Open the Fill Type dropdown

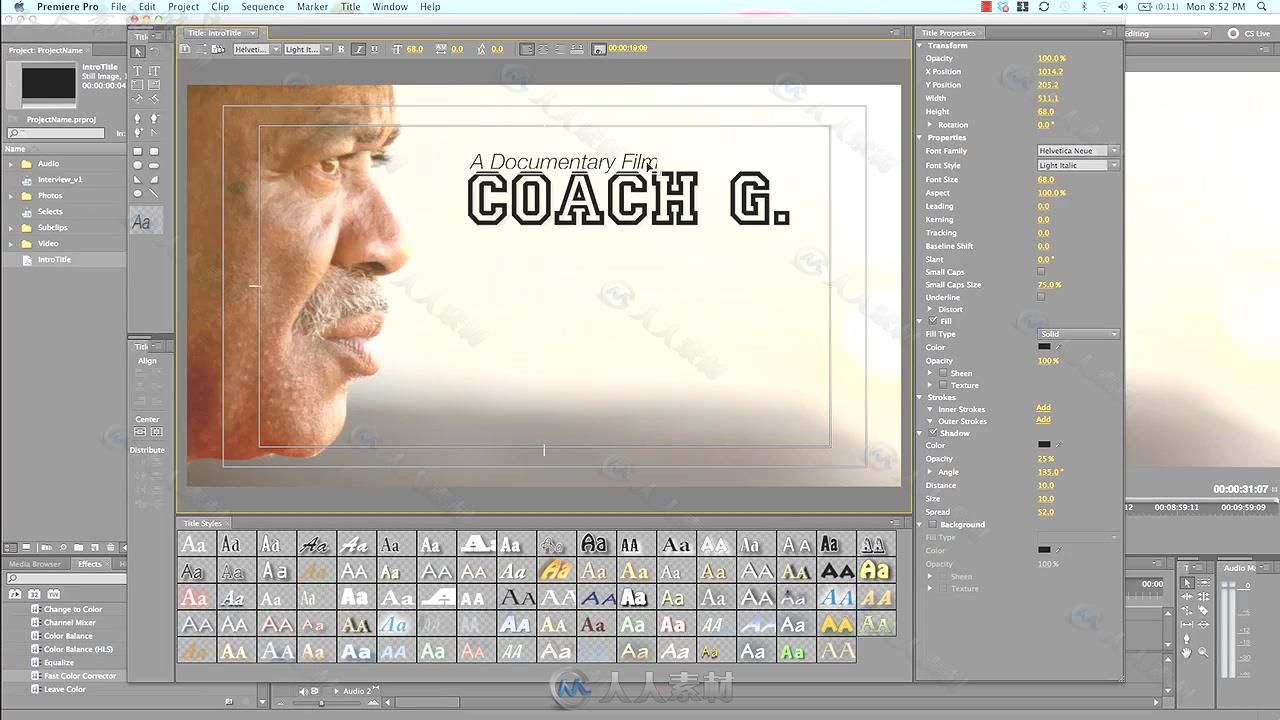click(x=1078, y=334)
